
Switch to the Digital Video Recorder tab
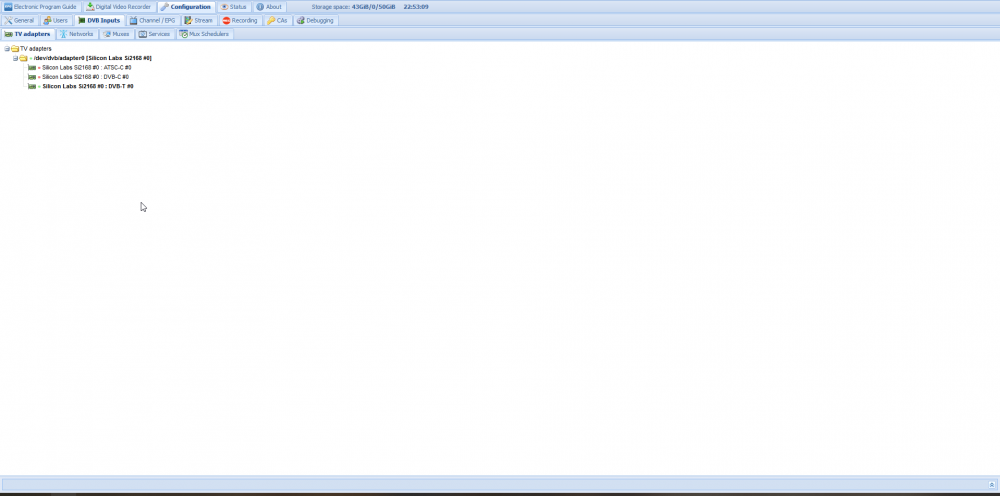[x=119, y=7]
